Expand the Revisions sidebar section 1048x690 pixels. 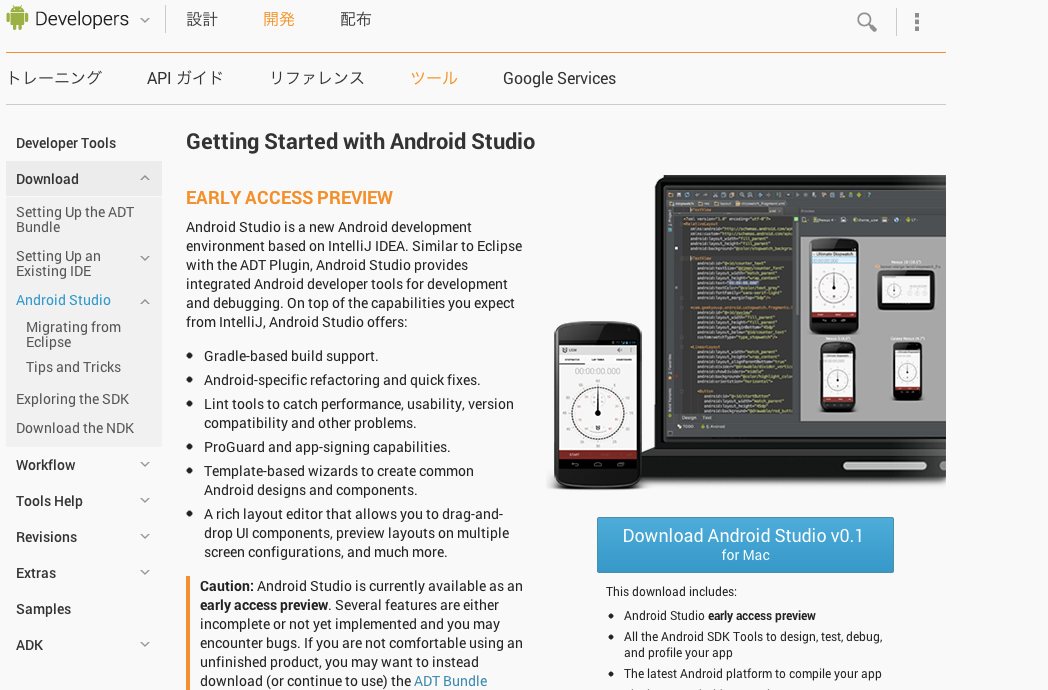pos(145,537)
